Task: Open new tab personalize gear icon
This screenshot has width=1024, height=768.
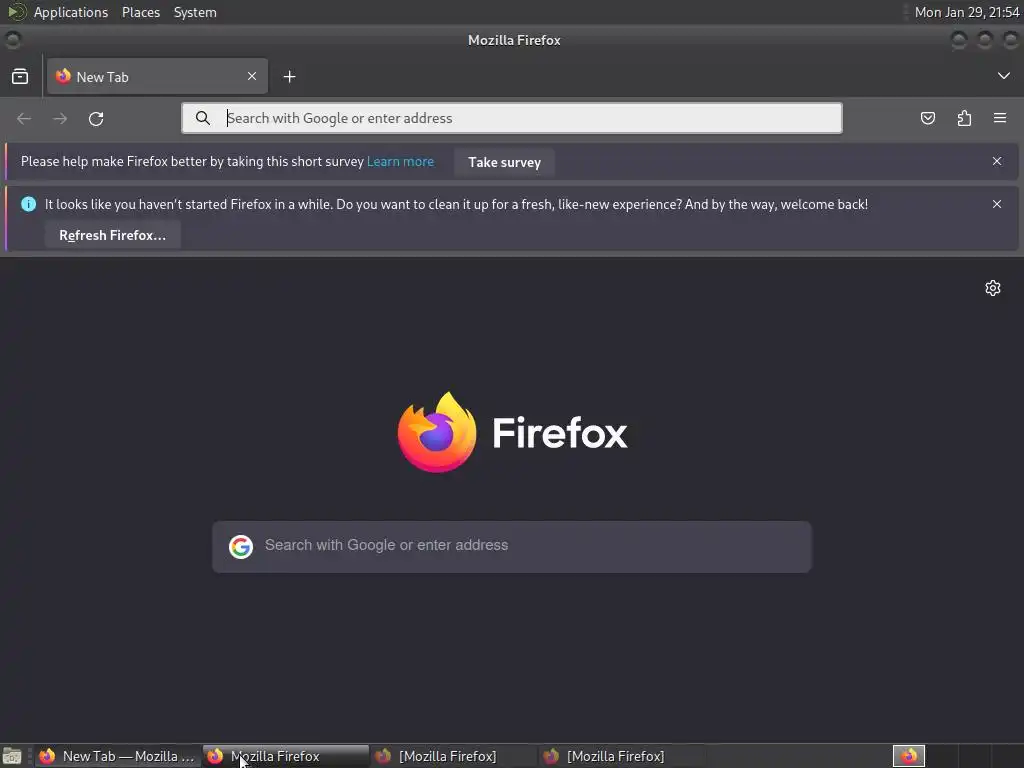Action: (993, 288)
